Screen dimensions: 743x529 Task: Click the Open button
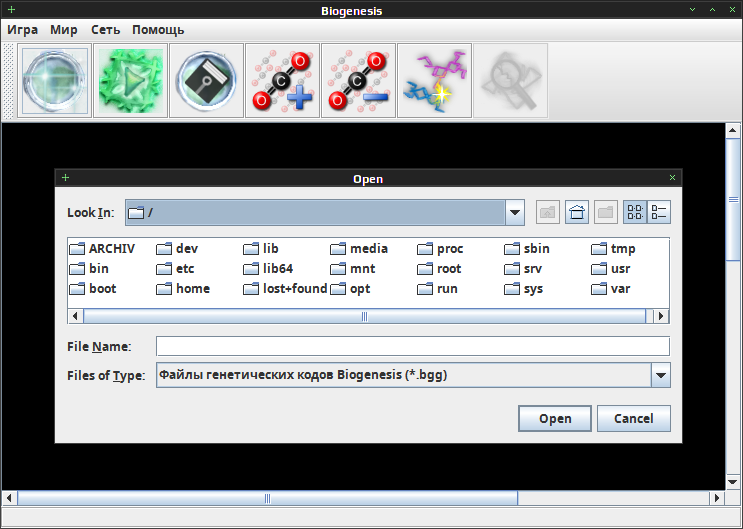click(555, 419)
